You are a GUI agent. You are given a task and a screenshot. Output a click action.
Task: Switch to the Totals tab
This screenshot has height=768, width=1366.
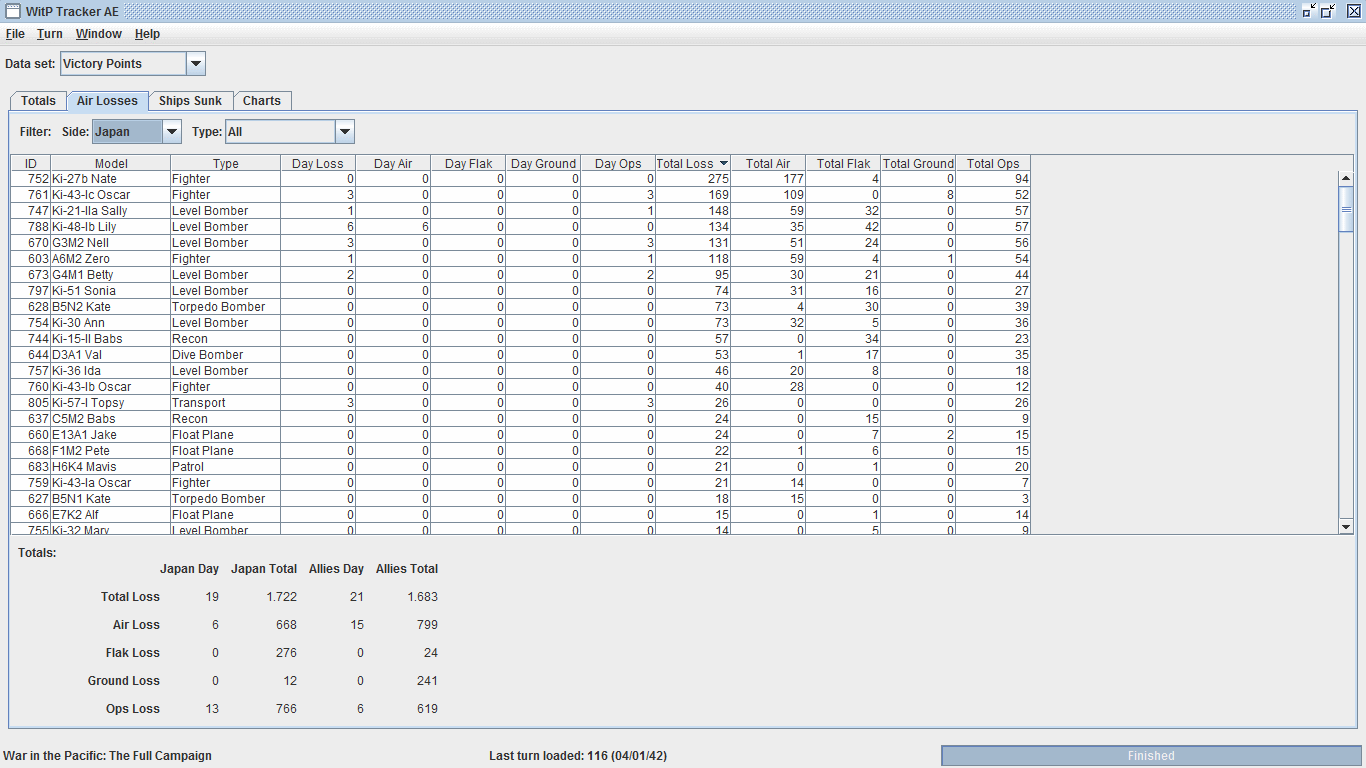tap(39, 101)
